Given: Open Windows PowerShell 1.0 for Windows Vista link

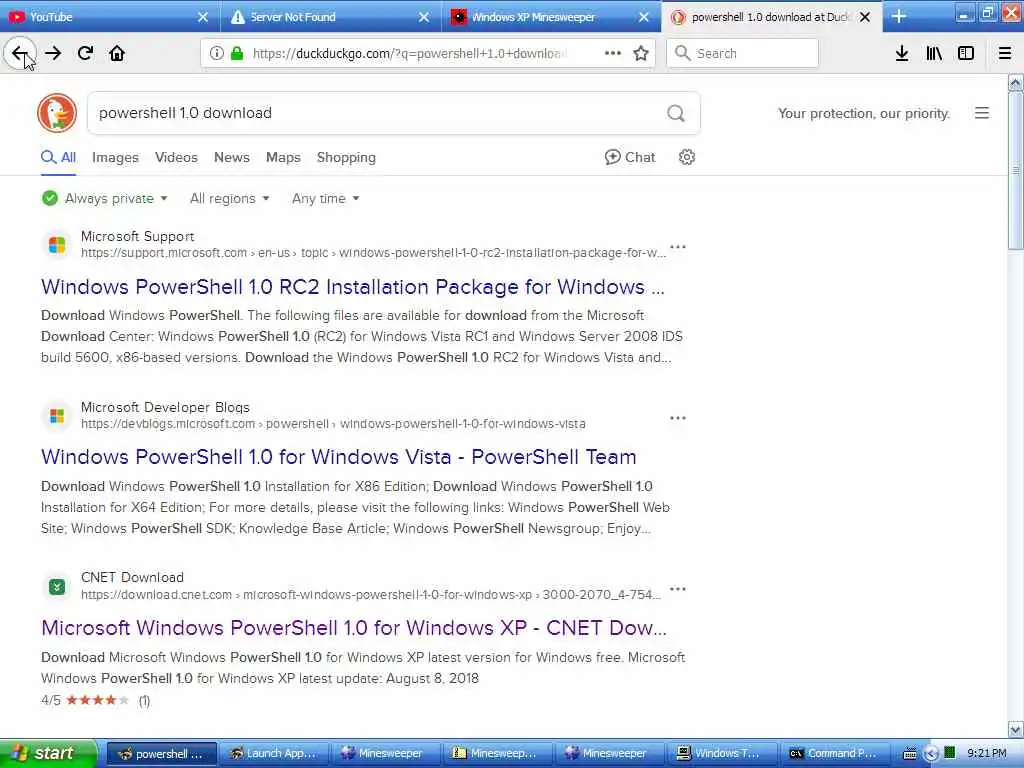Looking at the screenshot, I should point(338,456).
